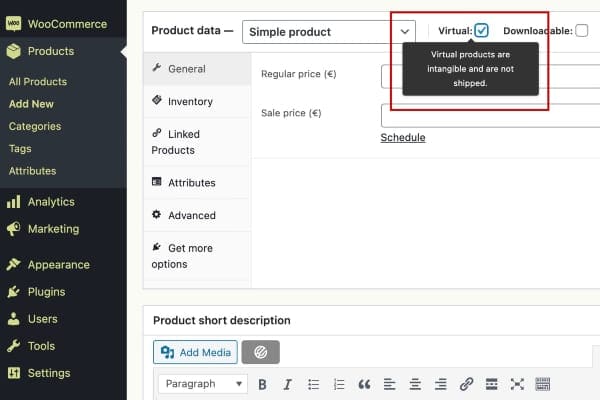
Task: Open the Simple product type dropdown
Action: click(x=329, y=31)
